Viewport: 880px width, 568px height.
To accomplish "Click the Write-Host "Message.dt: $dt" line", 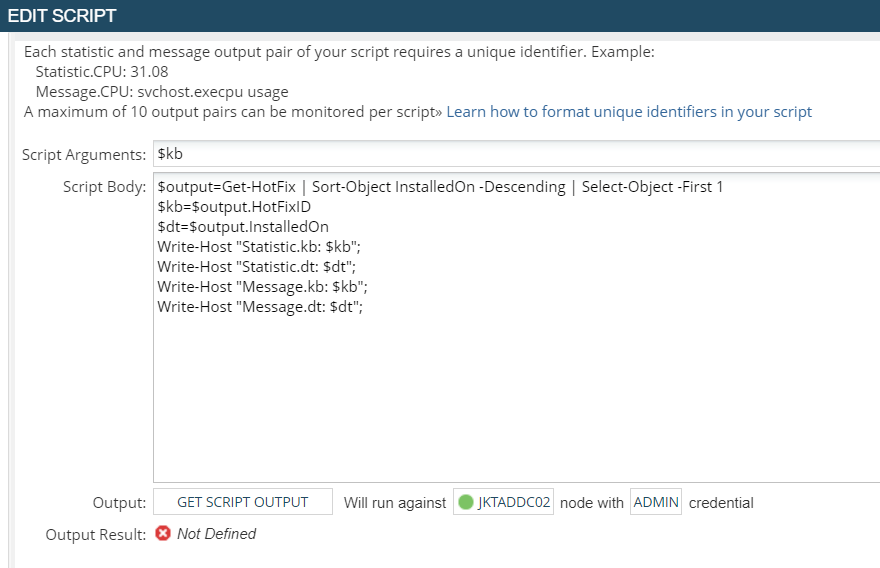I will (260, 307).
